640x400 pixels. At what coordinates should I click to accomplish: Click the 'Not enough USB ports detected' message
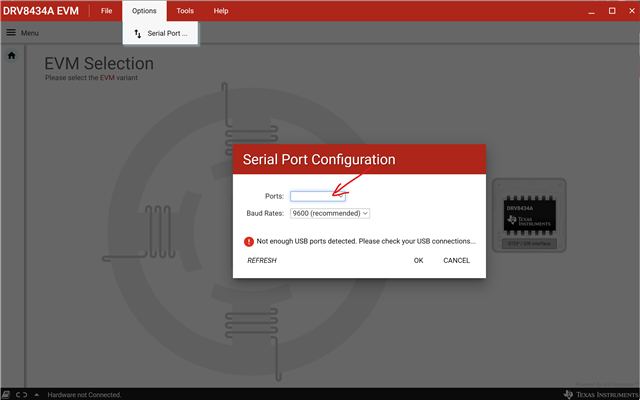(x=366, y=241)
